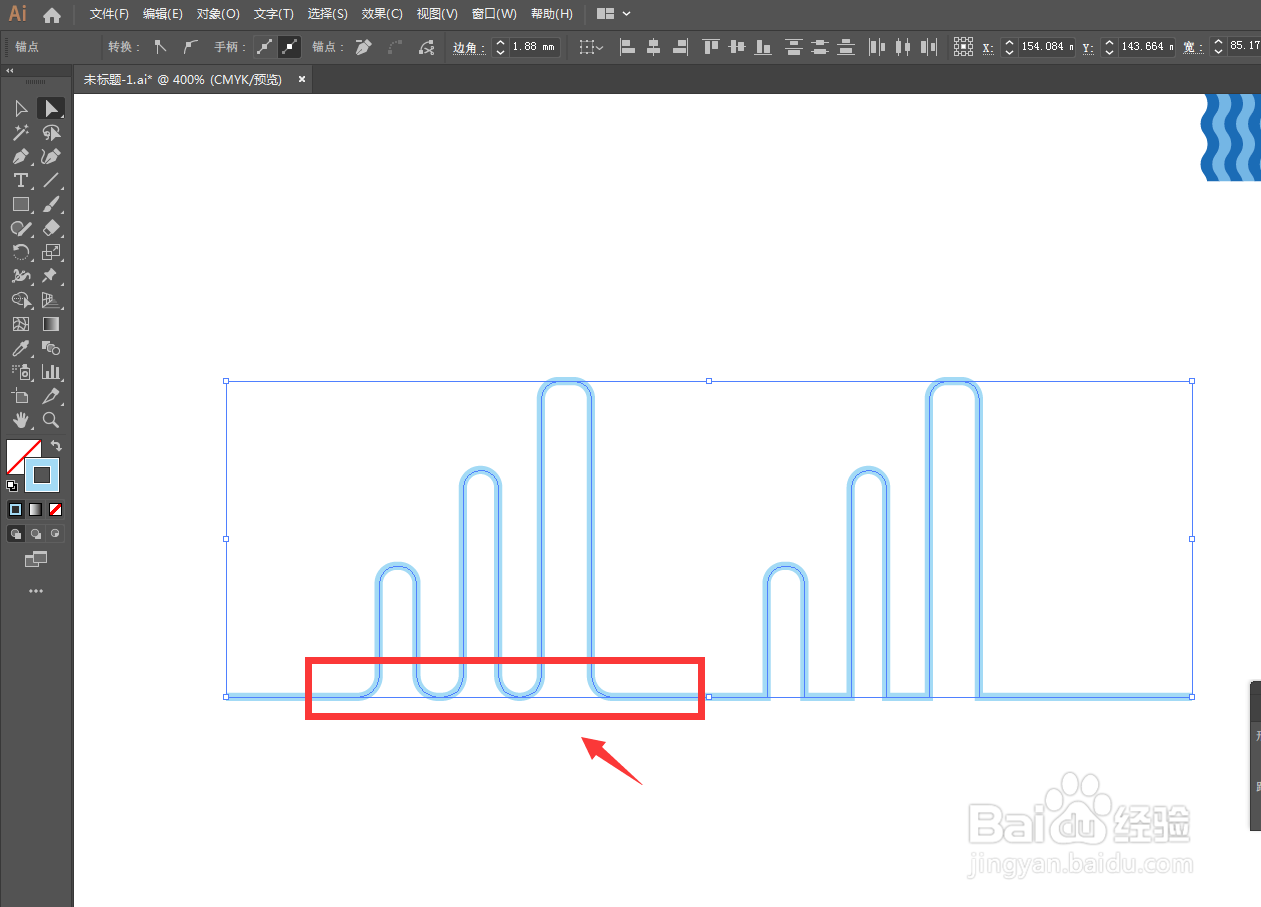1261x907 pixels.
Task: Select the Slice tool
Action: 51,396
